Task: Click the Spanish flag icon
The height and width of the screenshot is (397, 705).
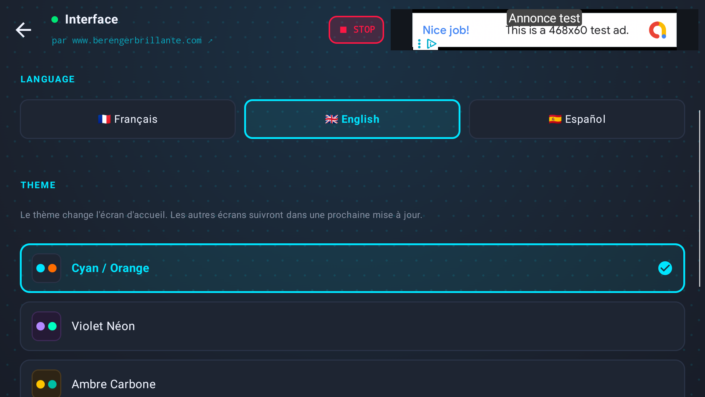Action: coord(555,119)
